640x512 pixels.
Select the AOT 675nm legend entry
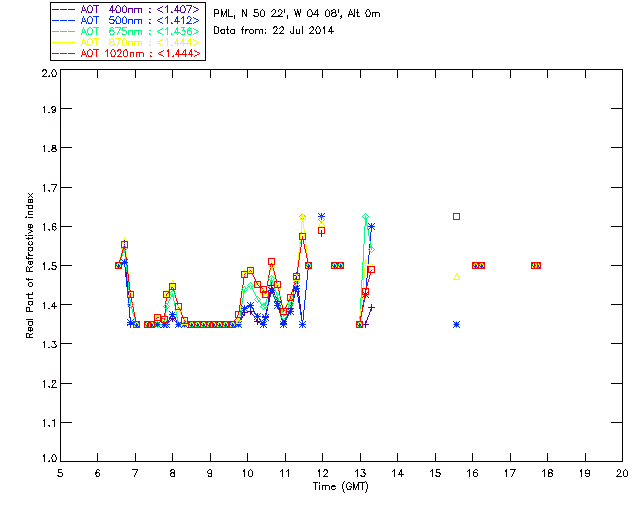(127, 31)
